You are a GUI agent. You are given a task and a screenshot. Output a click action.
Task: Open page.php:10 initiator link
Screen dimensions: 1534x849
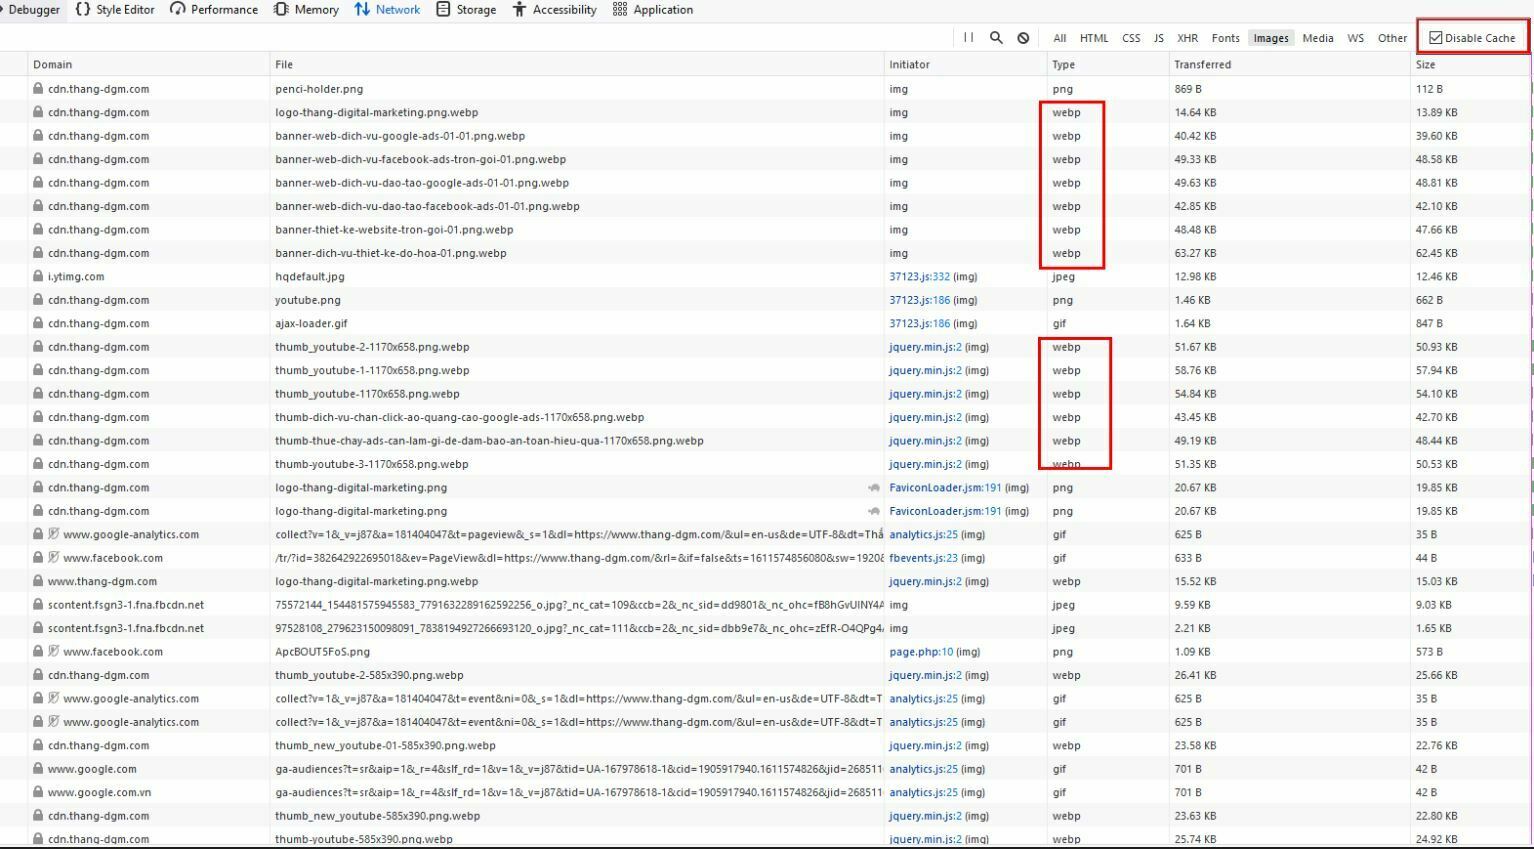tap(921, 652)
